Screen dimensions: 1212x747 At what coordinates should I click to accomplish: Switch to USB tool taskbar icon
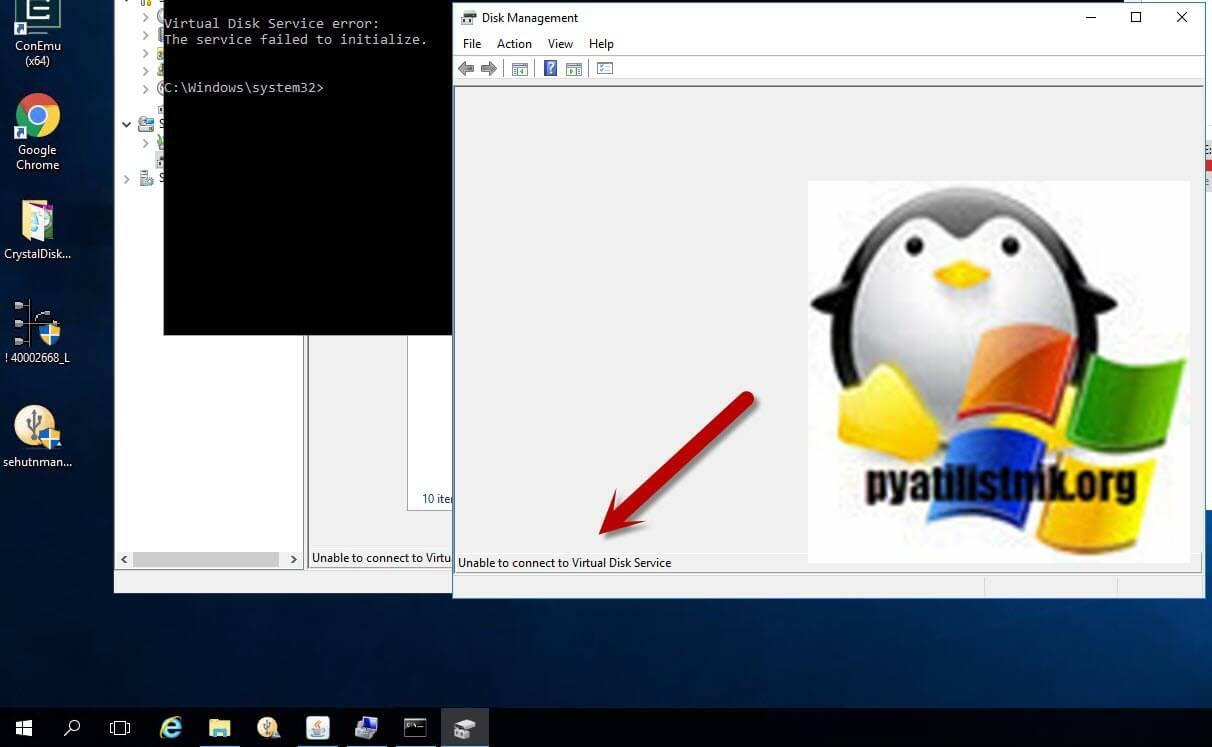[268, 727]
